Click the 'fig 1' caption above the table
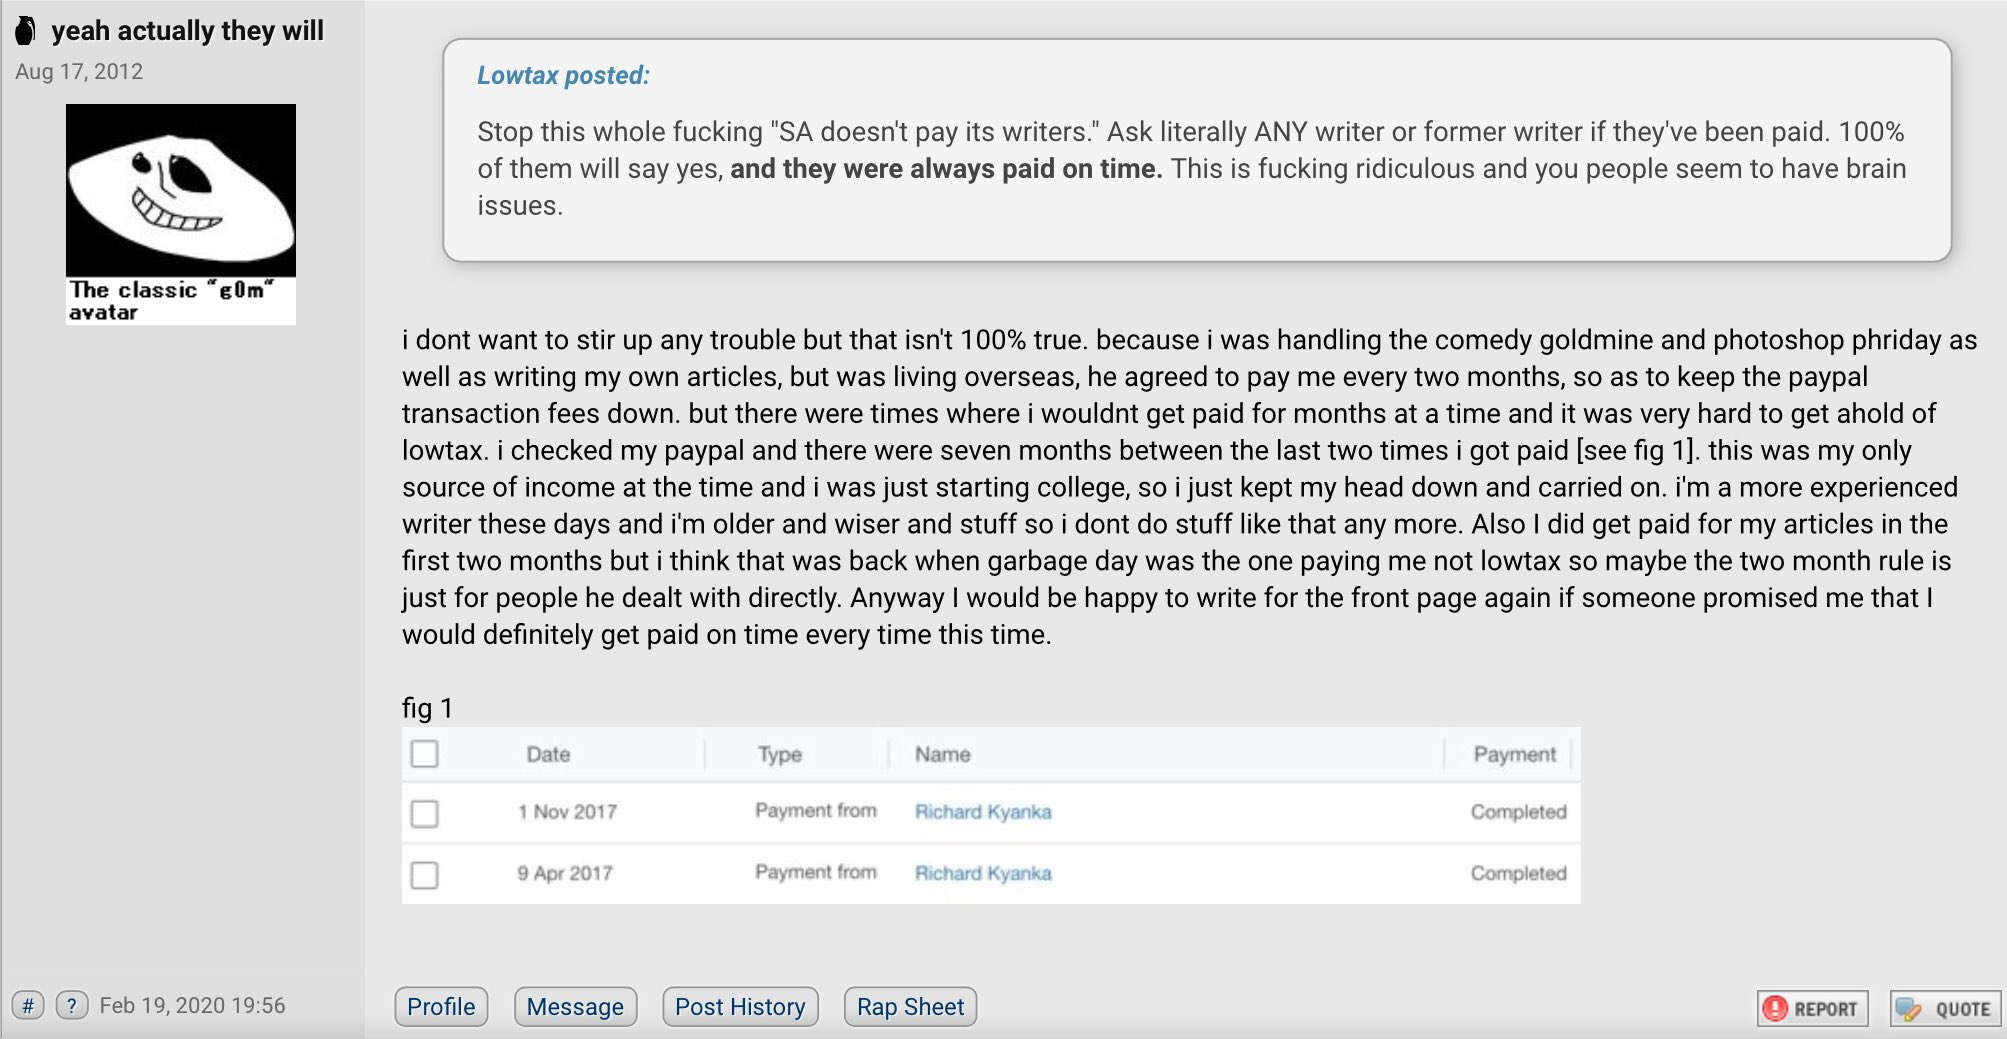The image size is (2007, 1039). [x=427, y=708]
